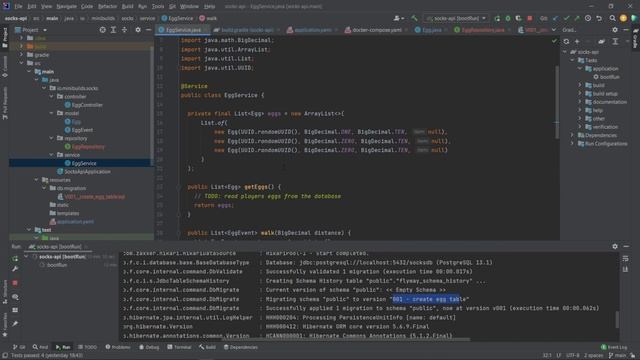Toggle the Project side tool window button
This screenshot has height=360, width=640.
click(4, 38)
